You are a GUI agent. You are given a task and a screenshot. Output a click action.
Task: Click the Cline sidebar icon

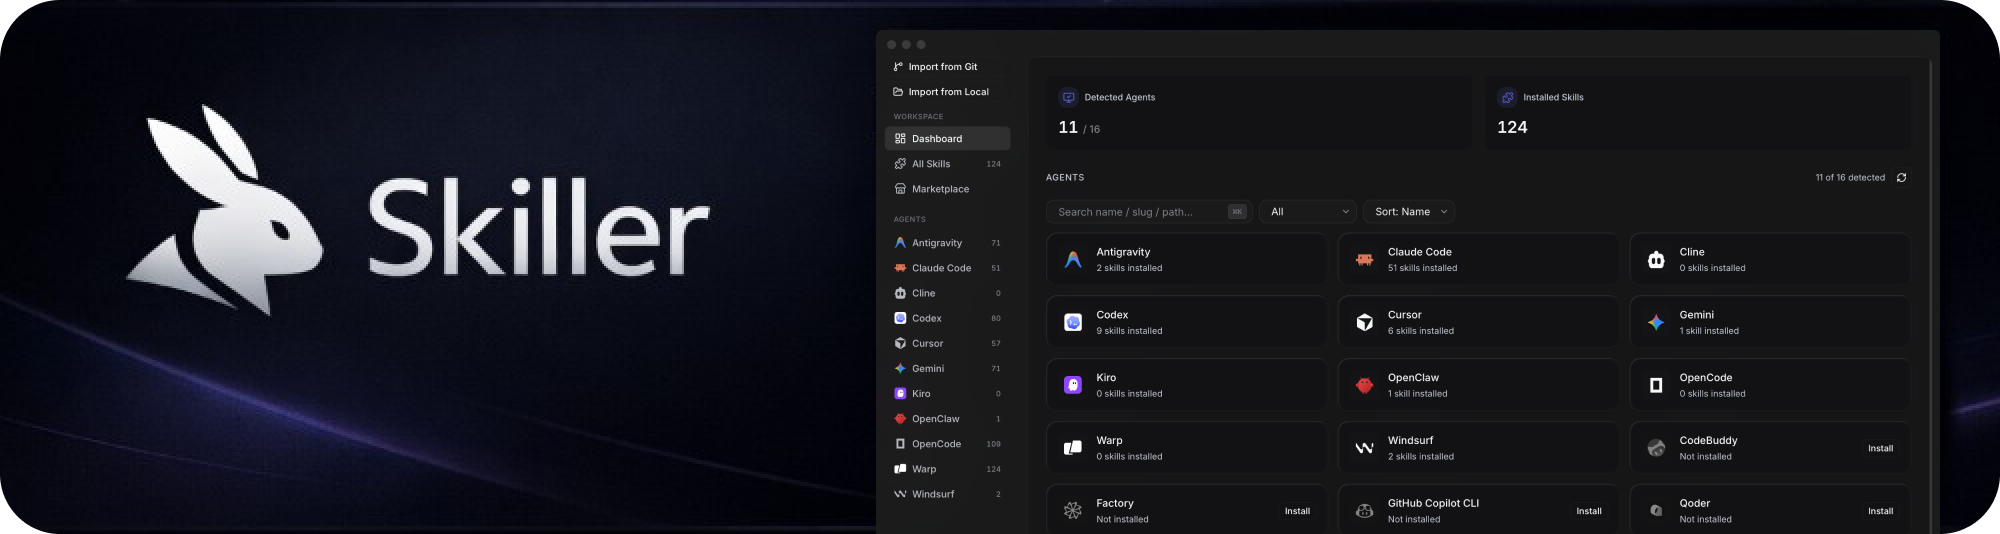900,293
